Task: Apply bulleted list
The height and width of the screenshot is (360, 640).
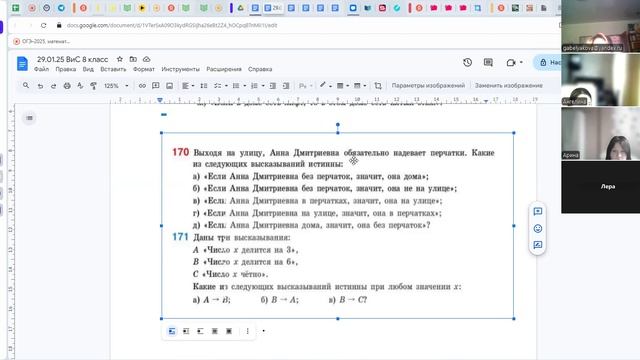Action: pos(236,86)
